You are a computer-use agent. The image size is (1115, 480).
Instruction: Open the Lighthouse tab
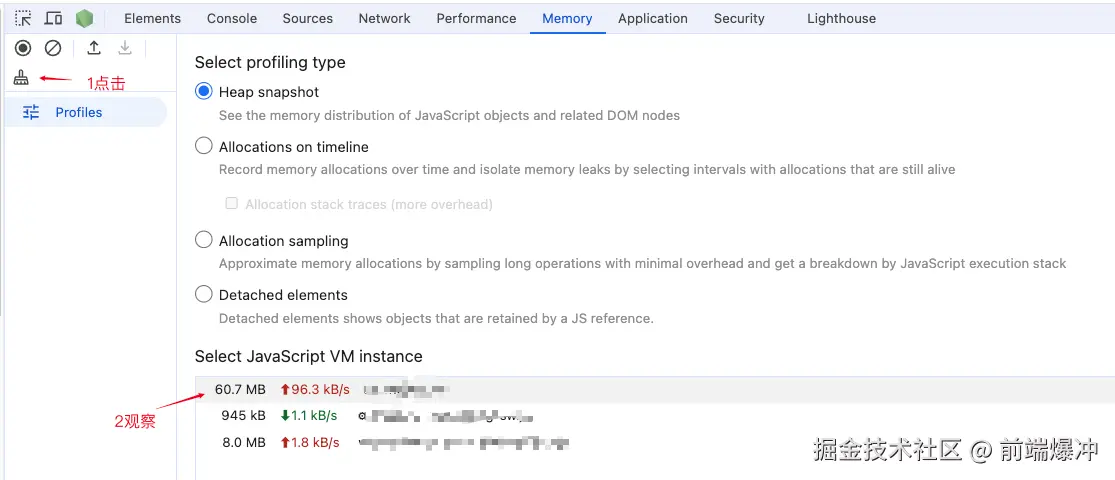click(x=841, y=18)
